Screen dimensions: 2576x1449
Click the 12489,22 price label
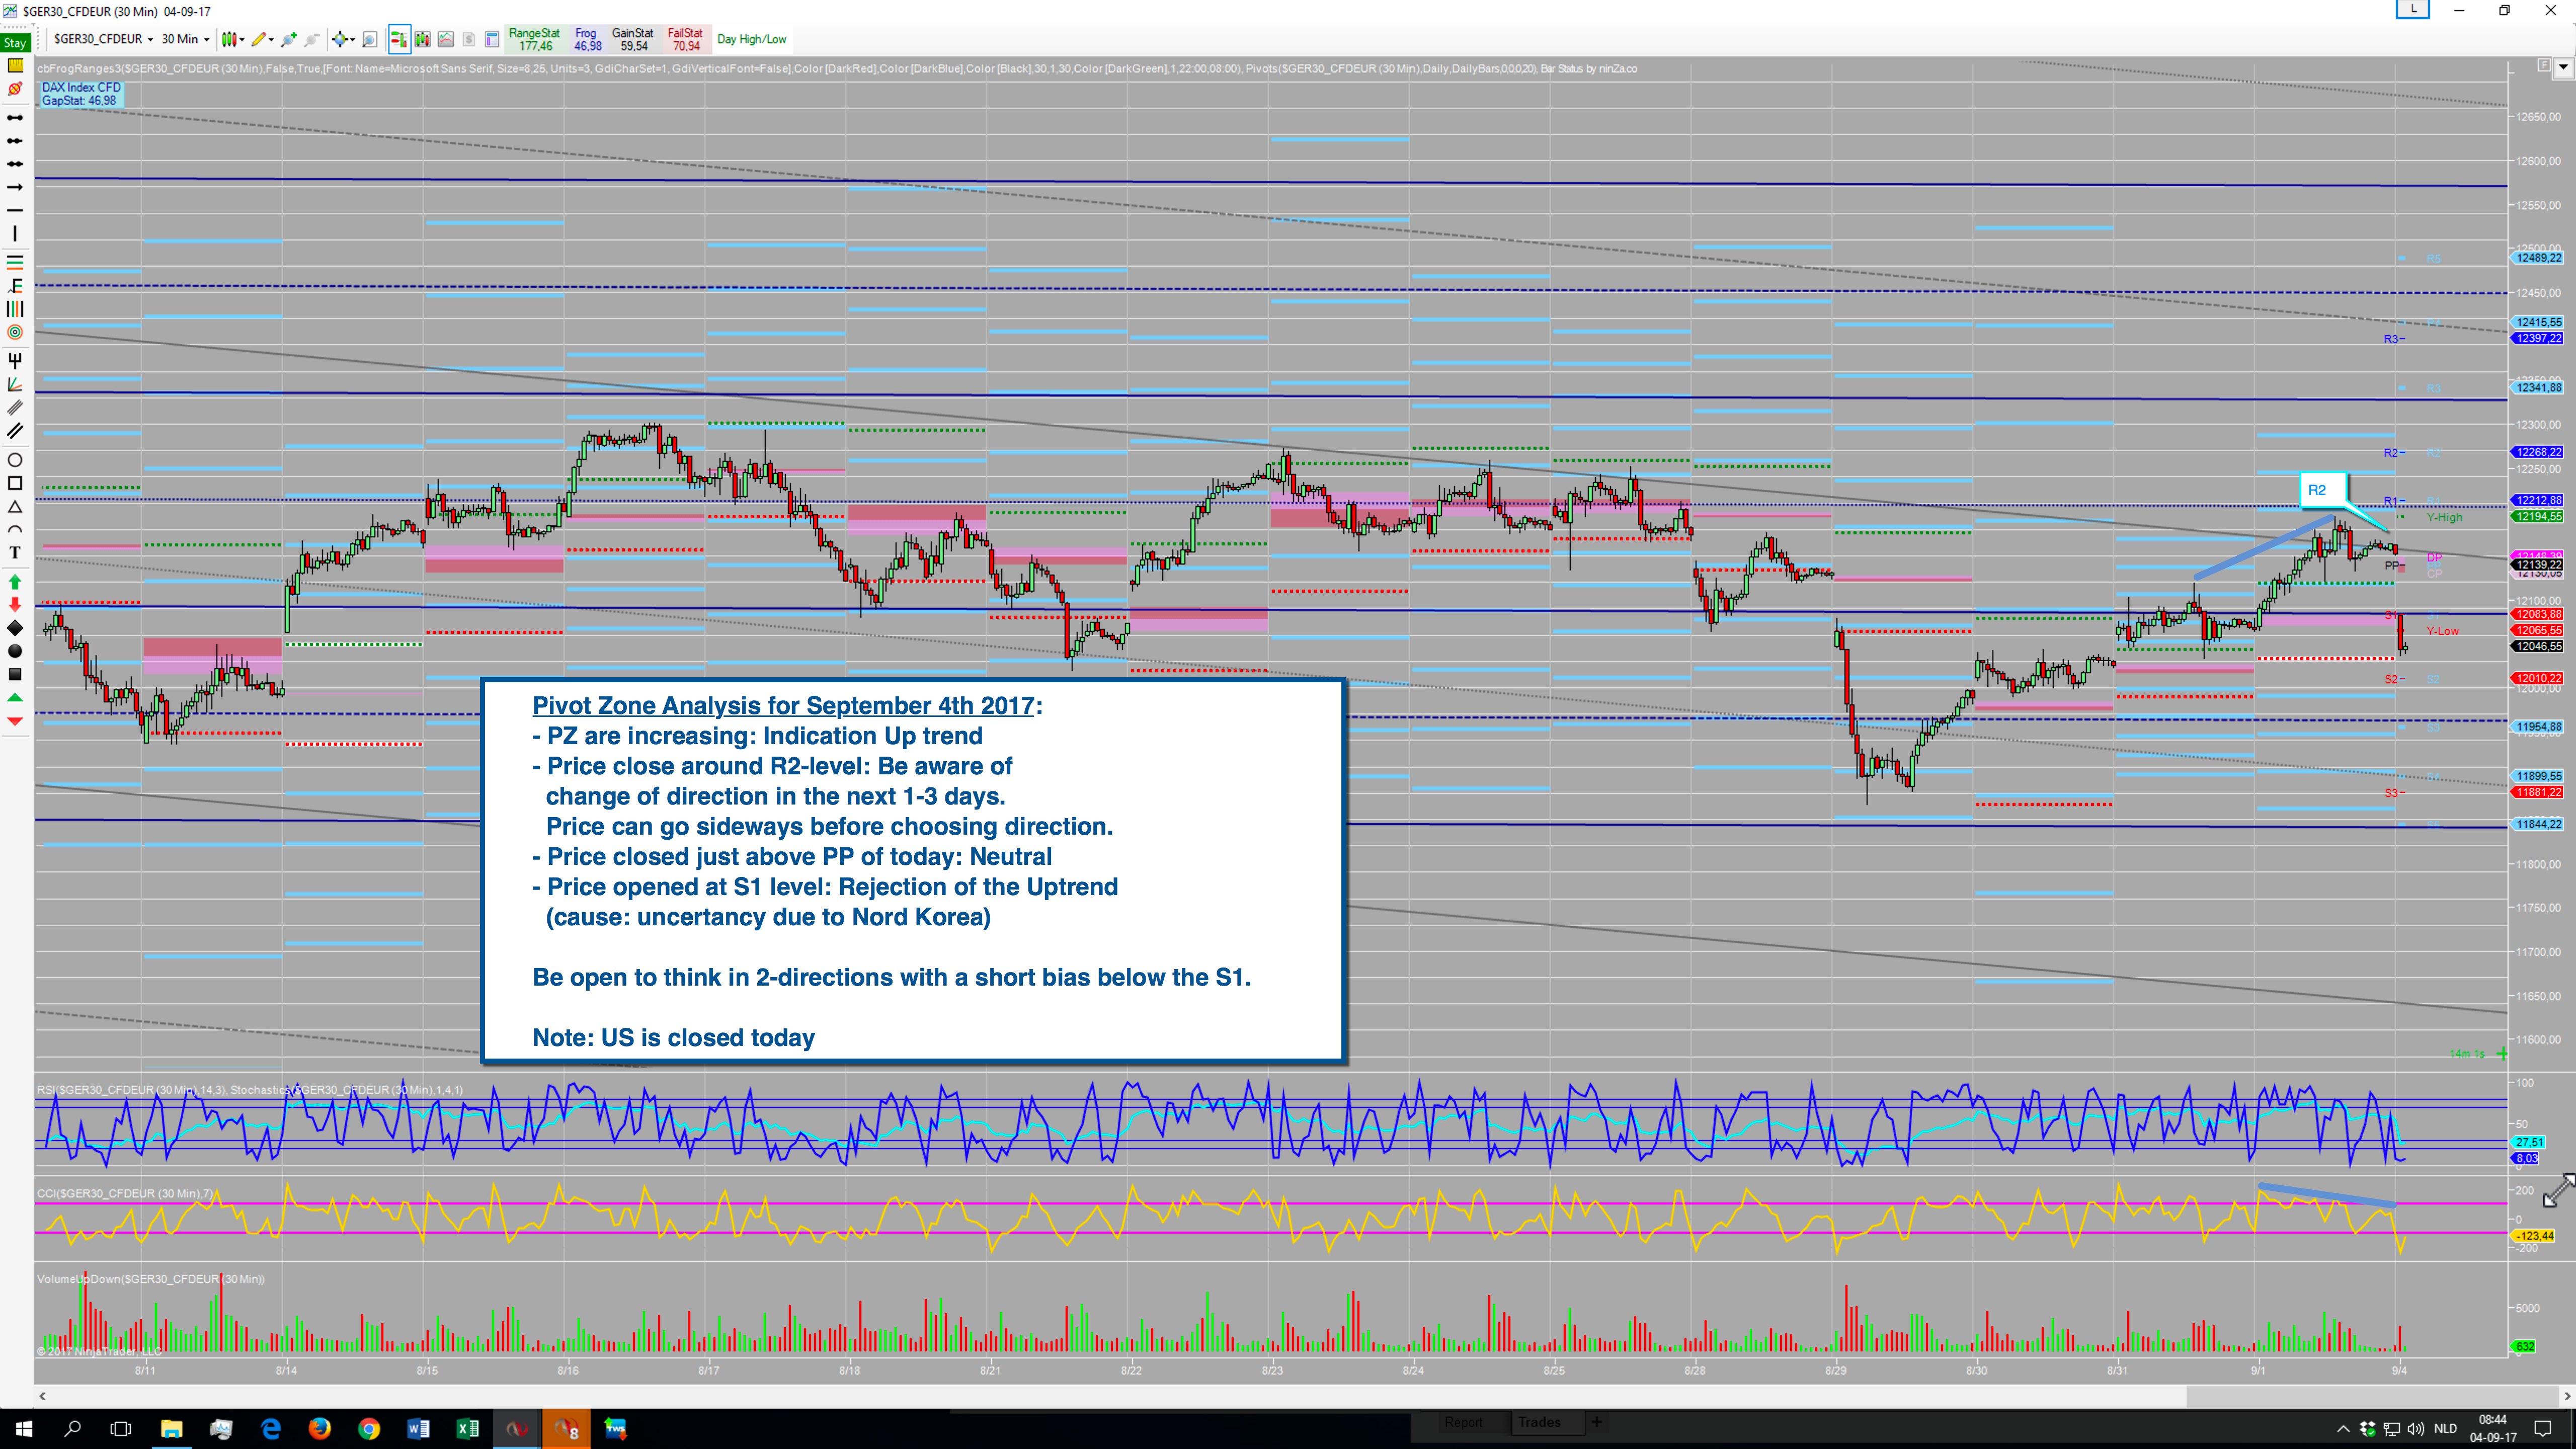pos(2538,258)
